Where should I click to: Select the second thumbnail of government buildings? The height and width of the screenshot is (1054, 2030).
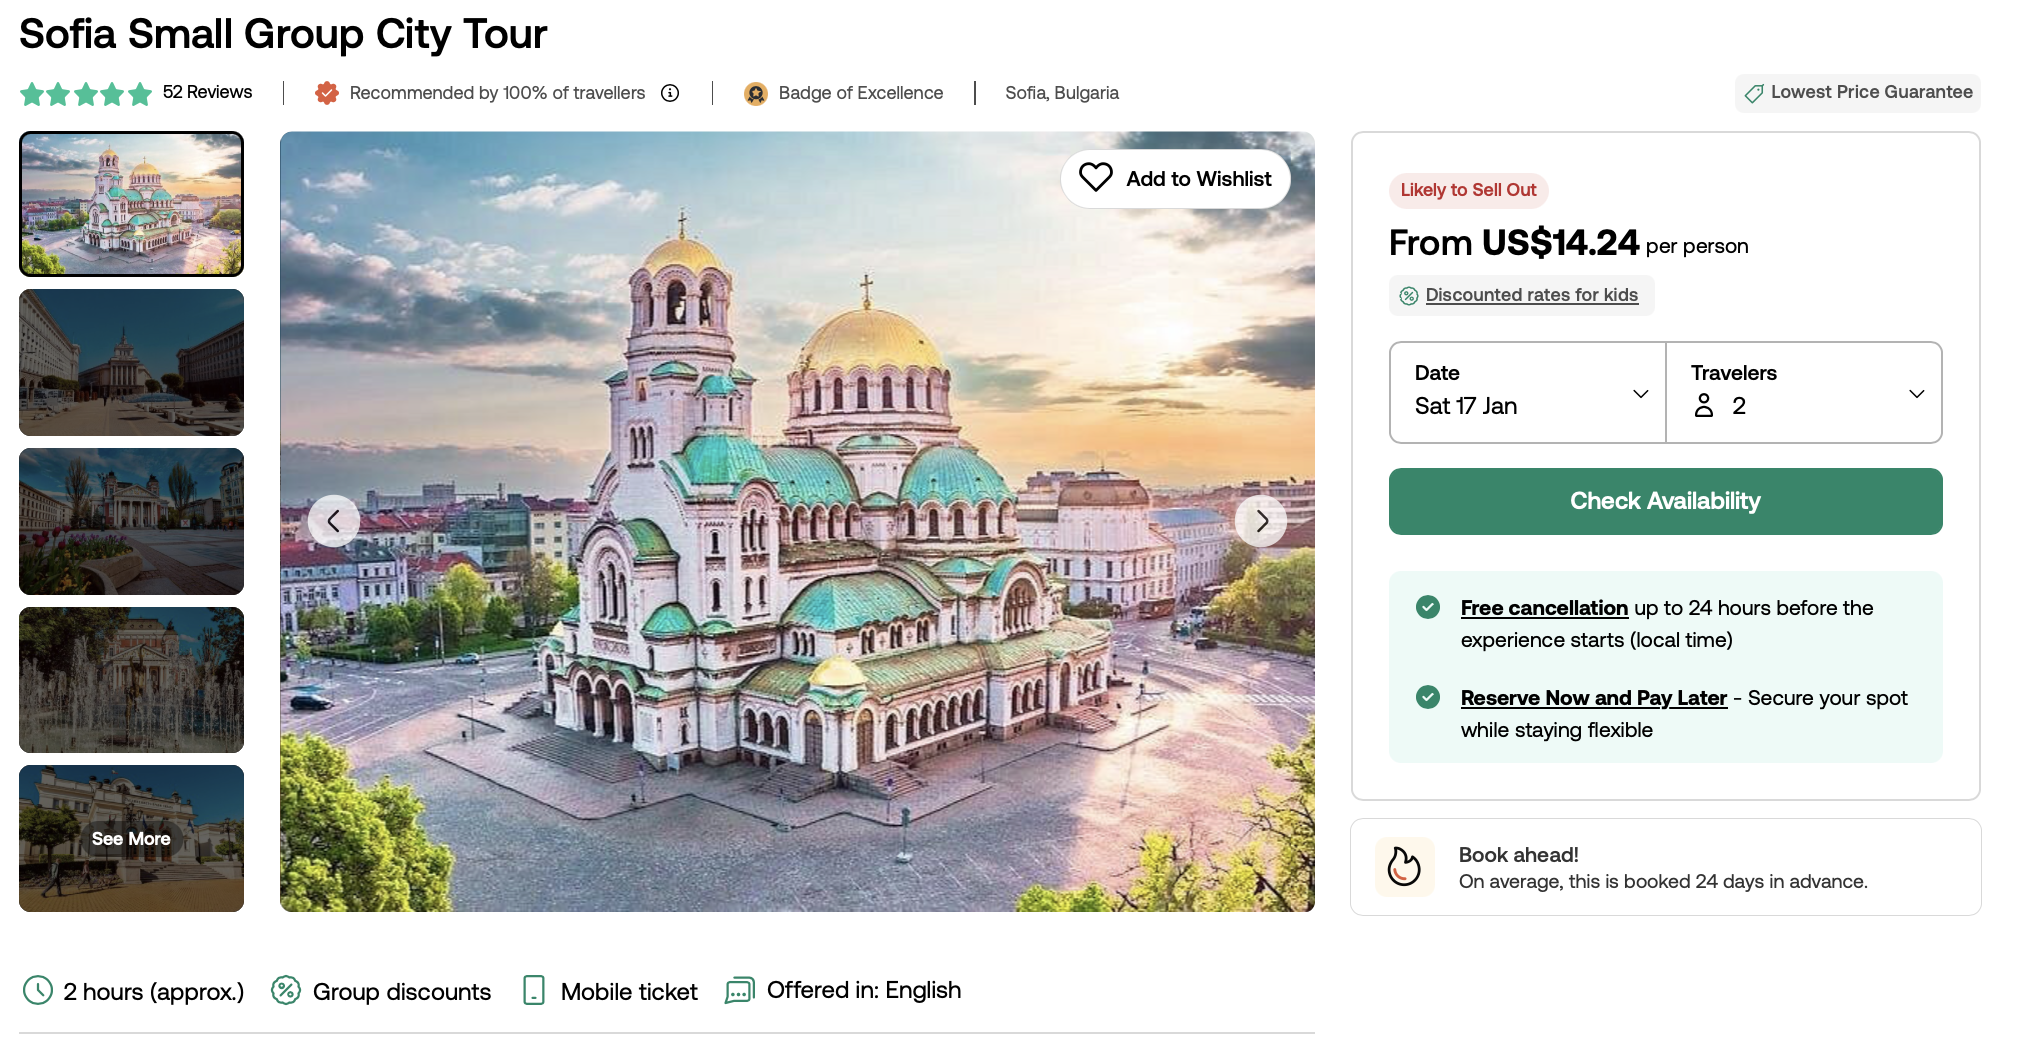pyautogui.click(x=131, y=362)
